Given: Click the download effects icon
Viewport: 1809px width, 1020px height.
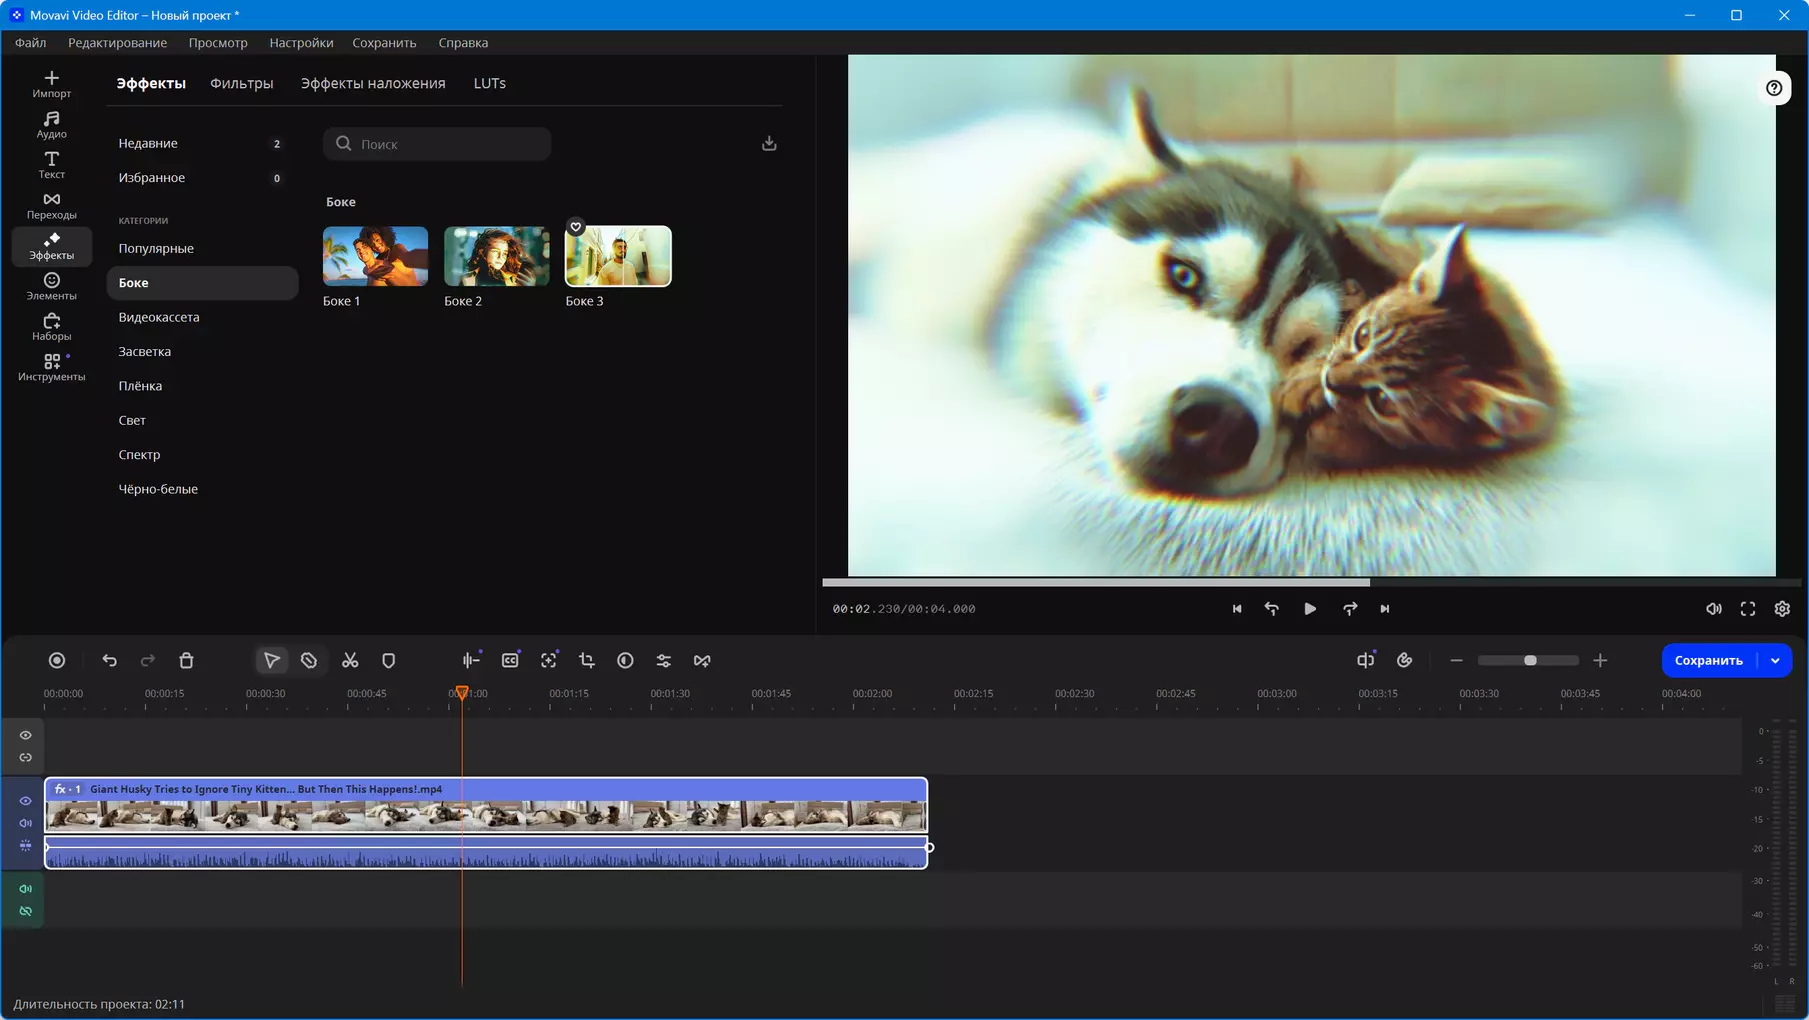Looking at the screenshot, I should pos(769,143).
